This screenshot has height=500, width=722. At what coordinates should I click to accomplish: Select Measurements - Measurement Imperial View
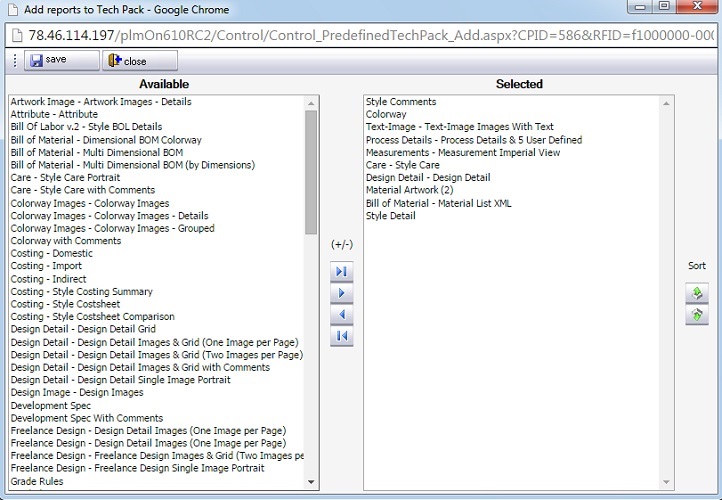463,152
